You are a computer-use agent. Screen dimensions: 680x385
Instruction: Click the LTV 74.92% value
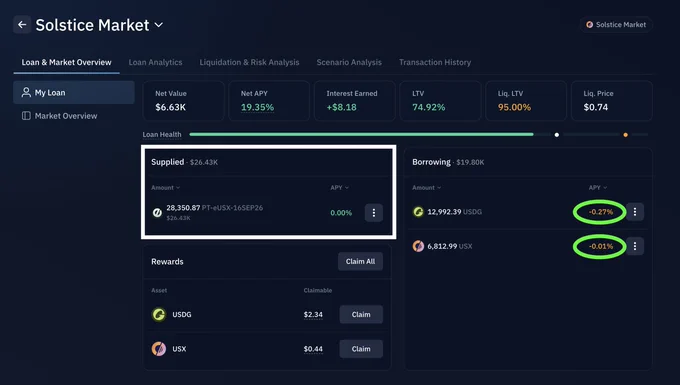[x=428, y=107]
